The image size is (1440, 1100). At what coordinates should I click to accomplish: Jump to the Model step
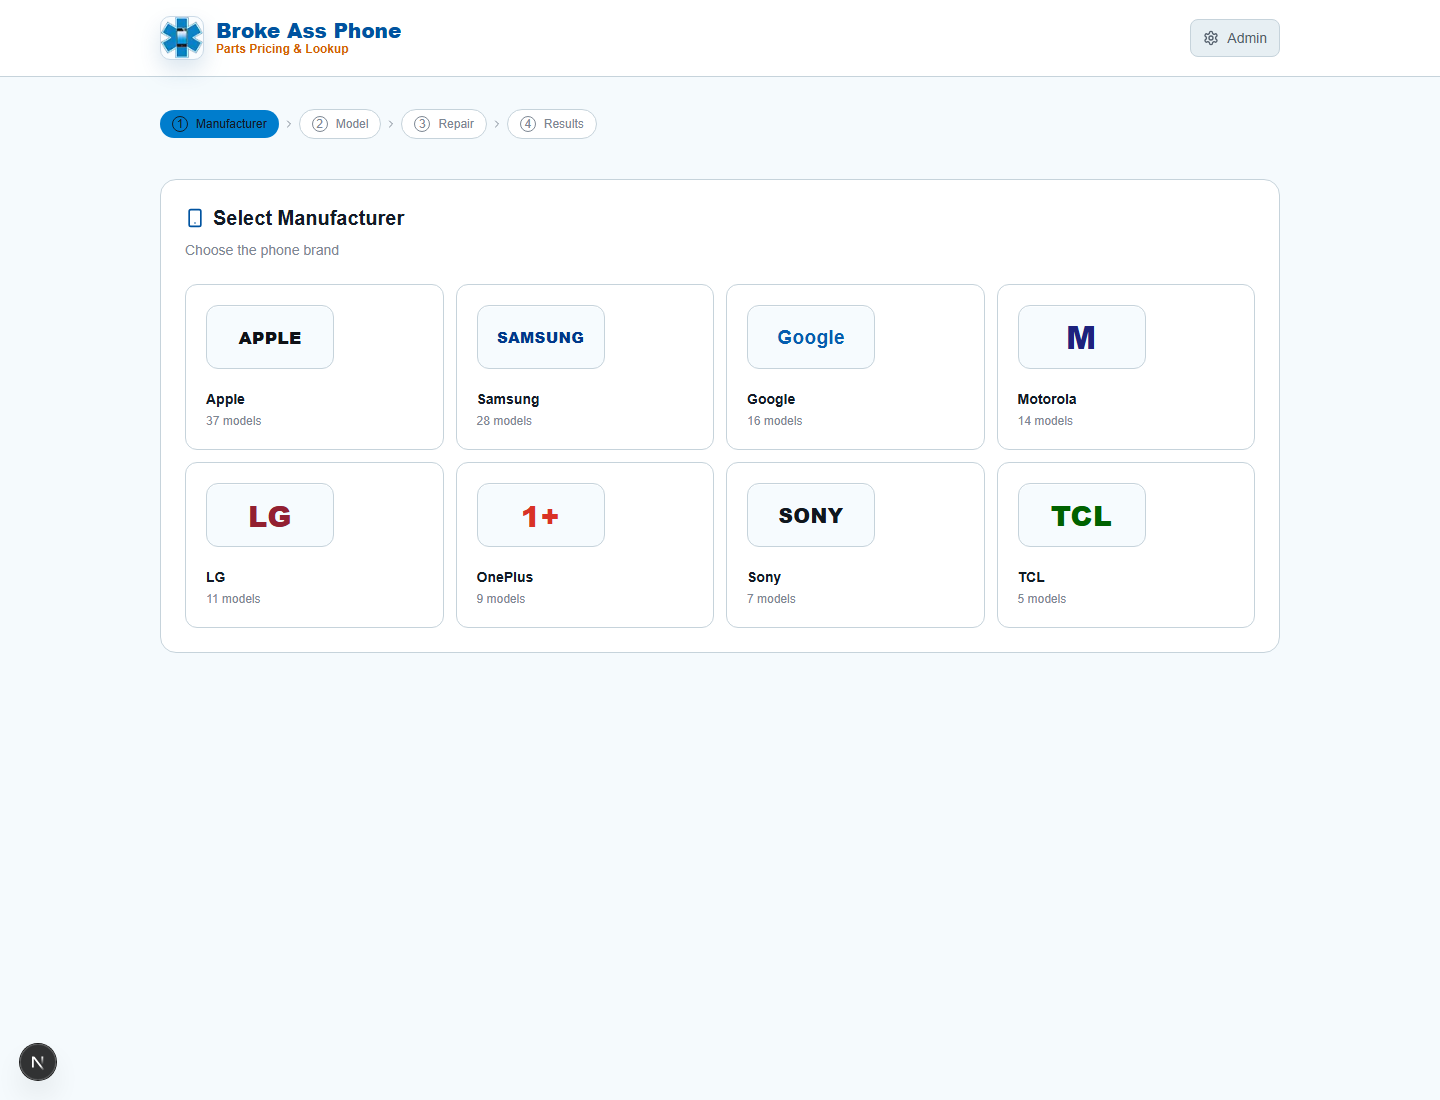click(340, 124)
